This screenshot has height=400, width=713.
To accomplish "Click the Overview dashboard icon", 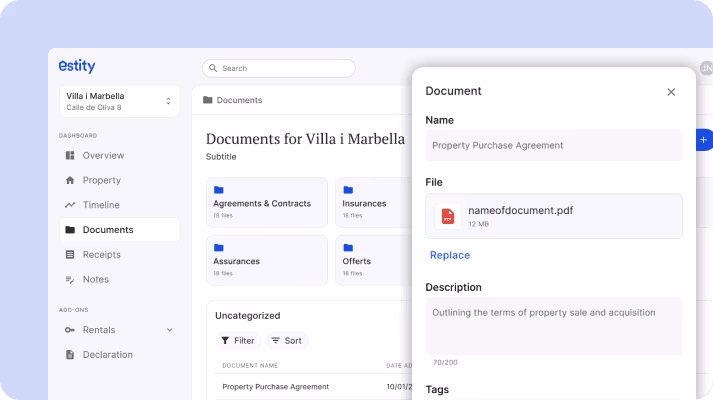I will coord(70,155).
